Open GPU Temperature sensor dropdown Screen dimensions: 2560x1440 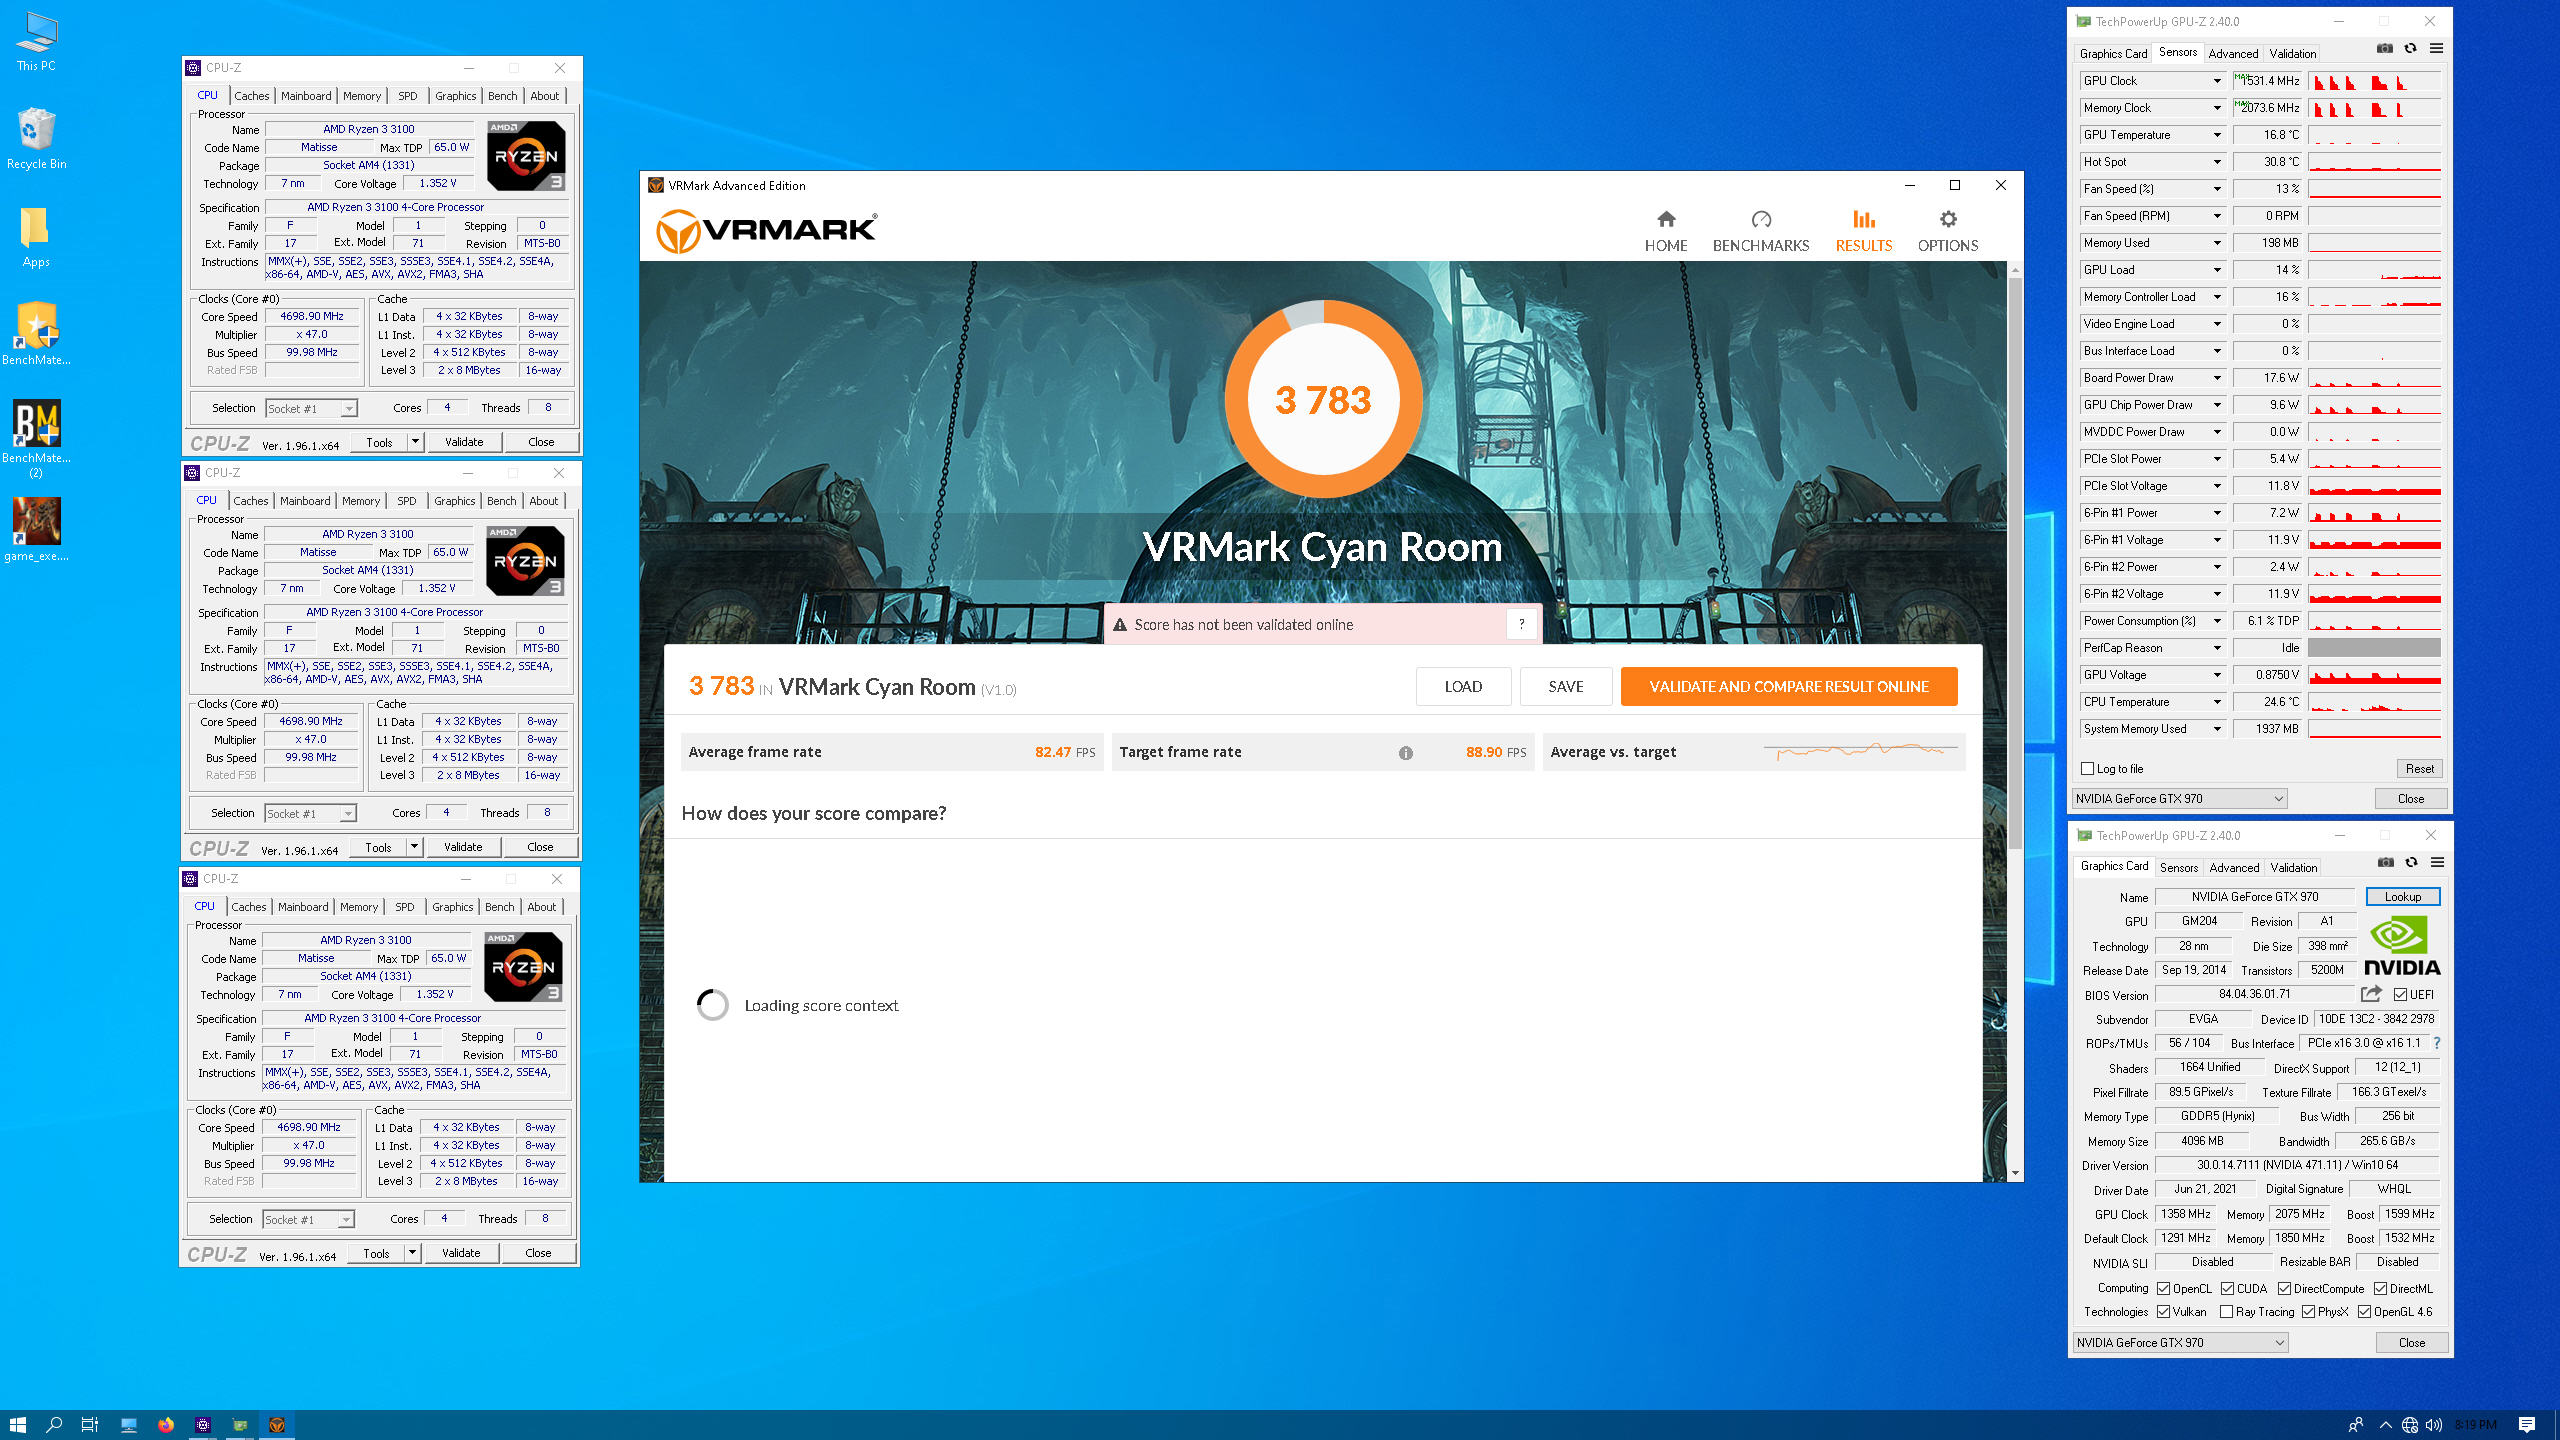[x=2217, y=135]
